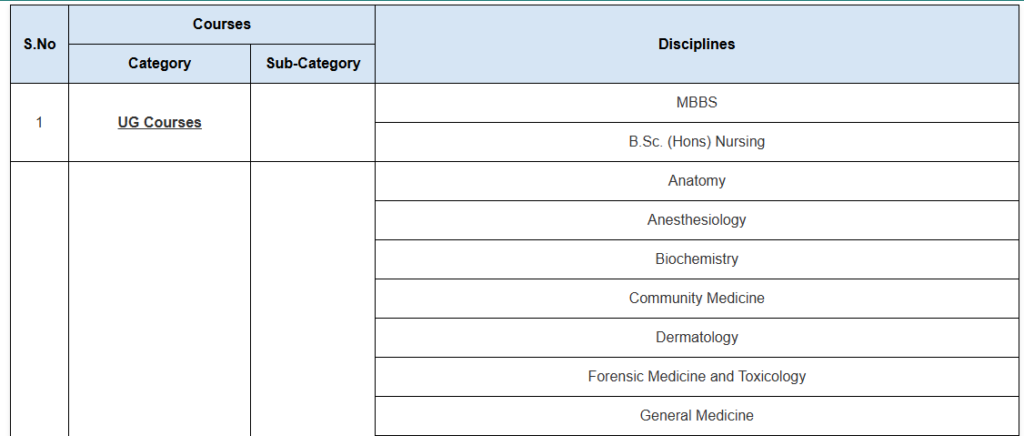The image size is (1024, 436).
Task: Click serial number 1 cell
Action: tap(39, 122)
